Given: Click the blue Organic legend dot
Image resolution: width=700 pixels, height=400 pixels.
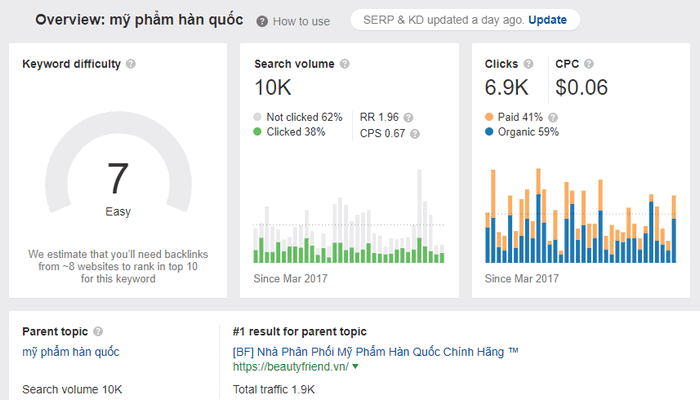Looking at the screenshot, I should [489, 132].
